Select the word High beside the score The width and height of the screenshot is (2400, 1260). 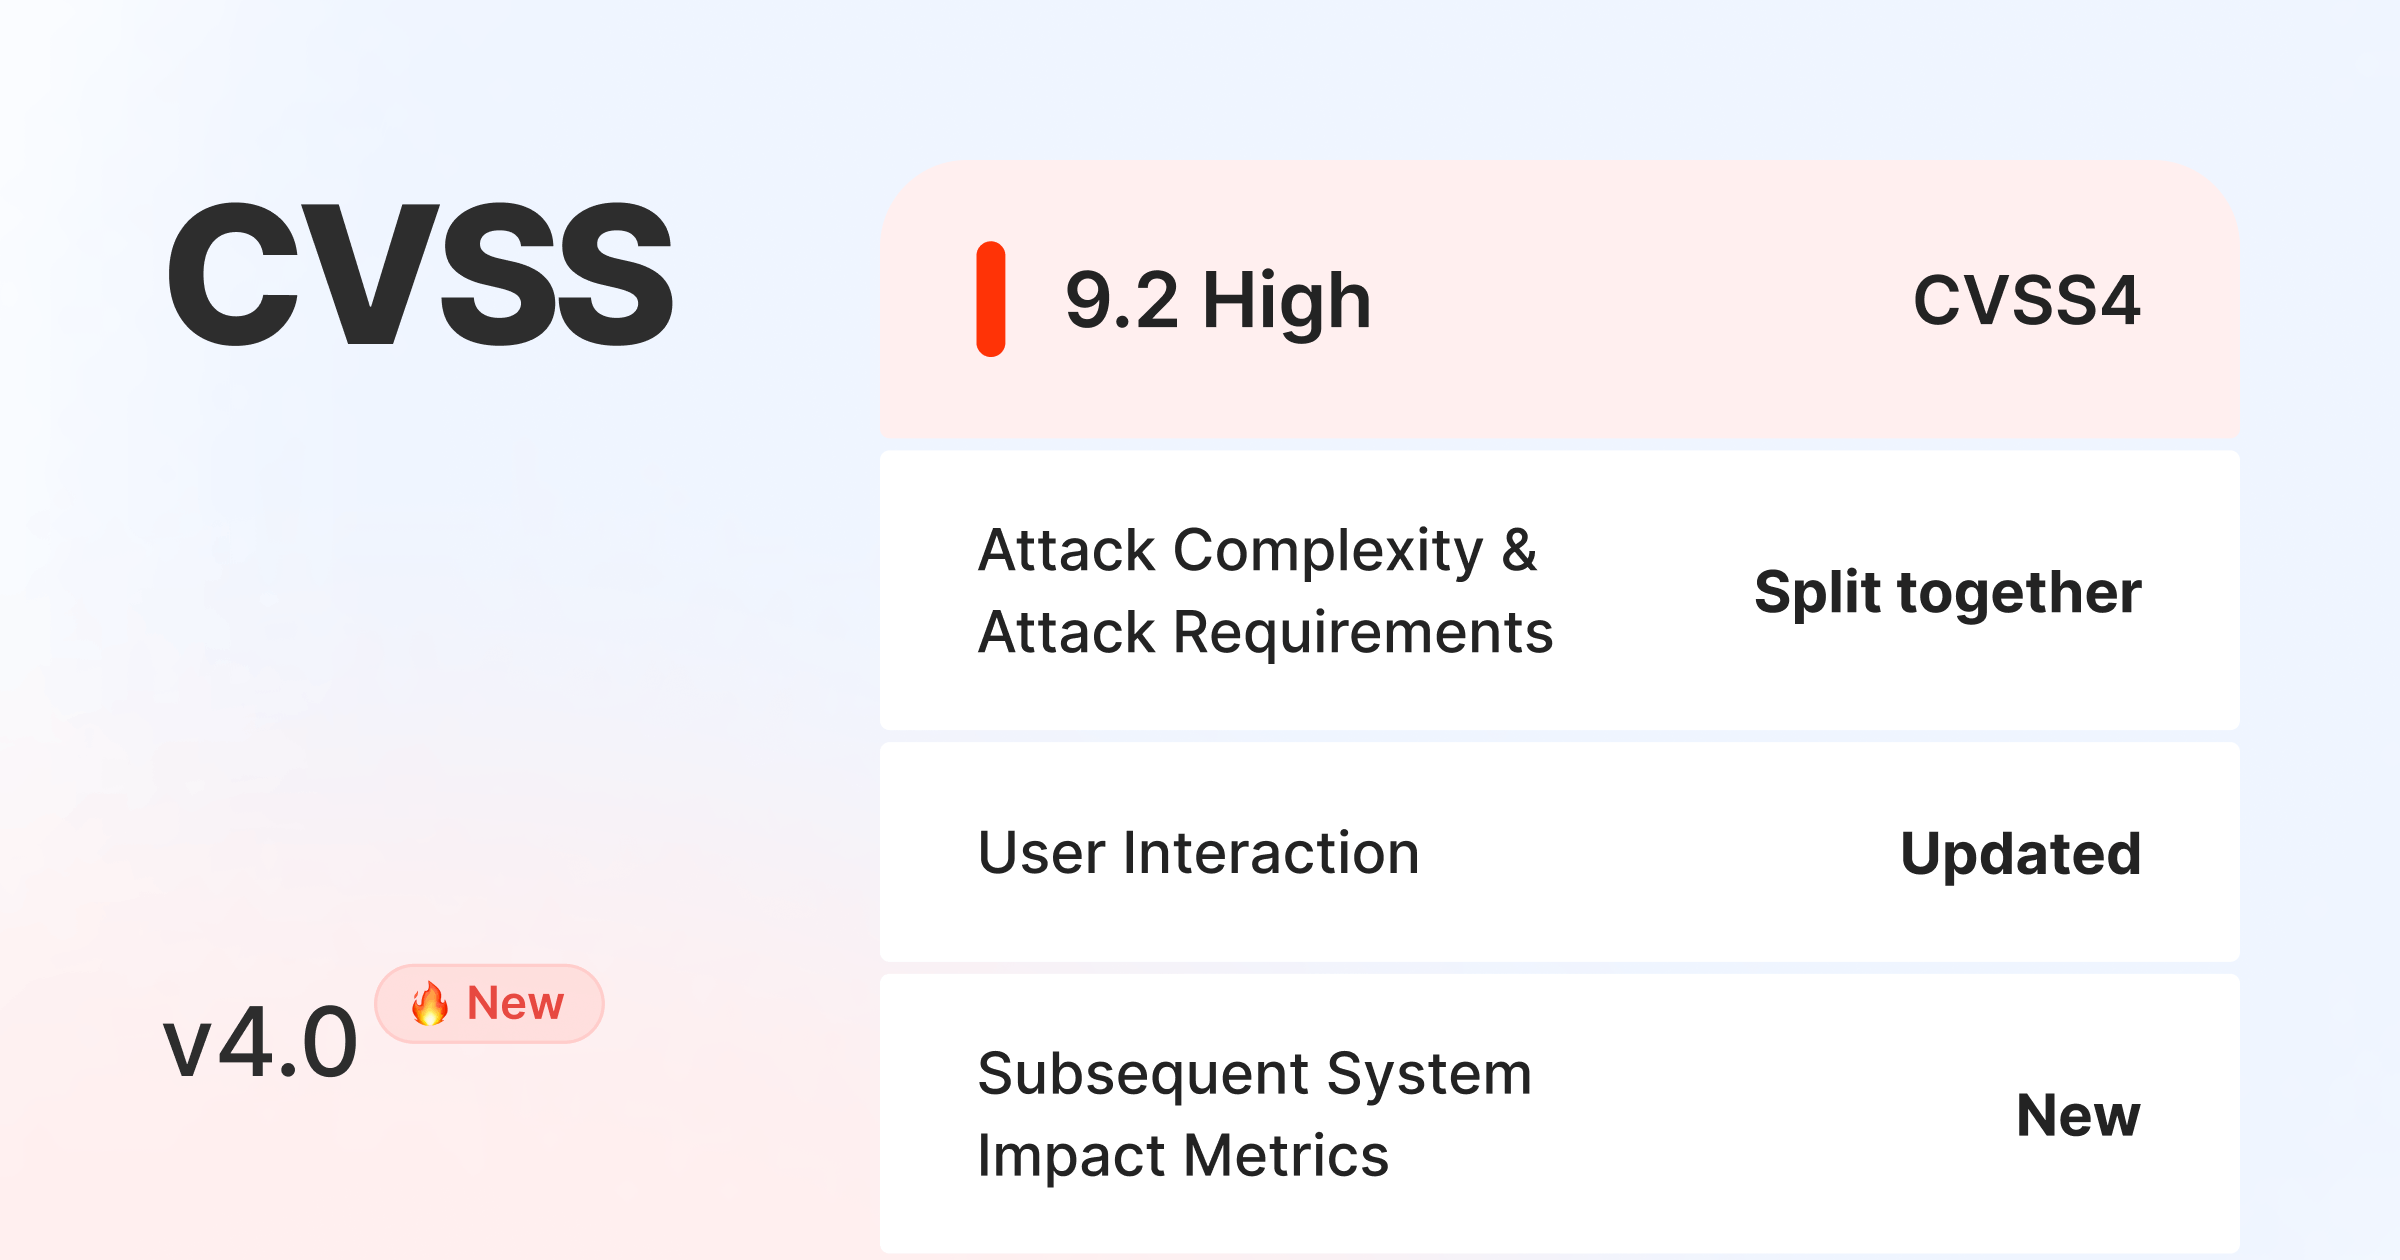(1286, 300)
